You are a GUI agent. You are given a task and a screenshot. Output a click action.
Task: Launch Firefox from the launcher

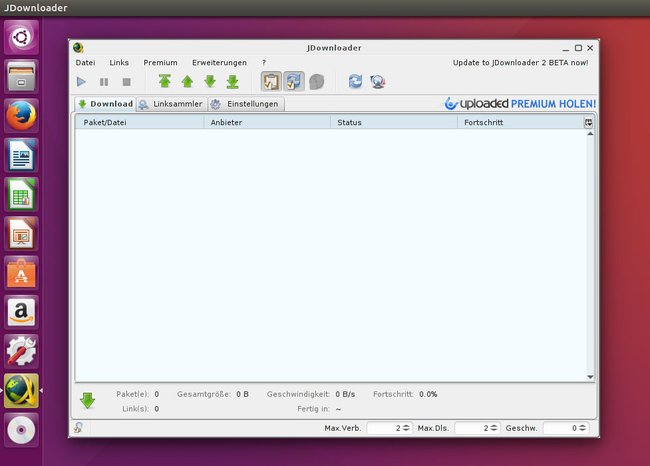click(x=21, y=116)
